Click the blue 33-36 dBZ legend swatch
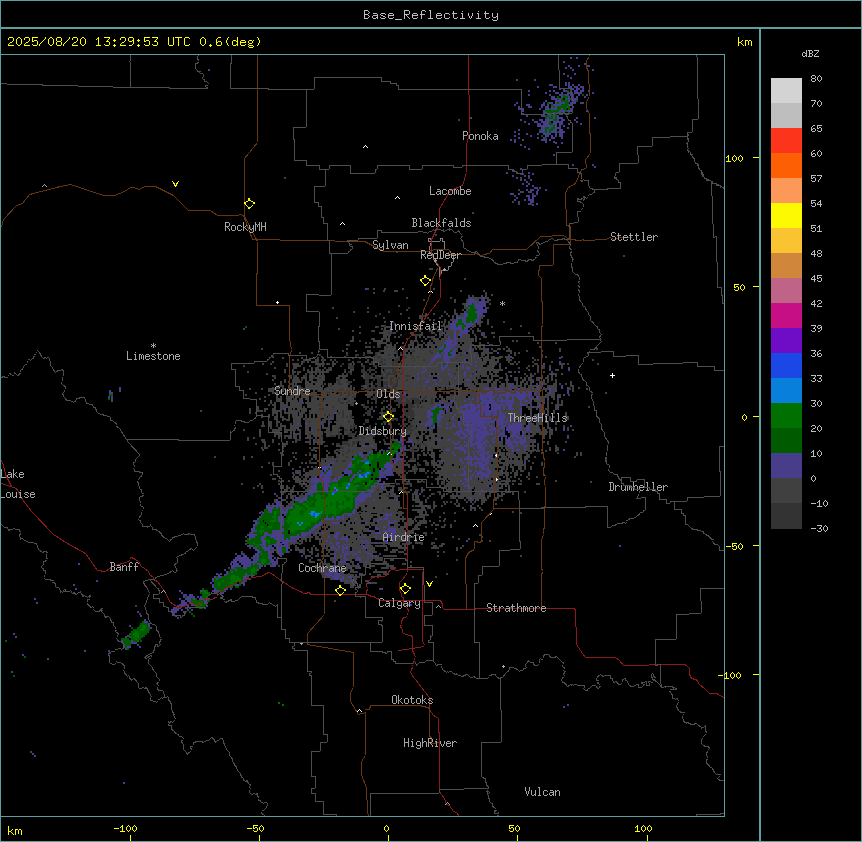 [786, 365]
